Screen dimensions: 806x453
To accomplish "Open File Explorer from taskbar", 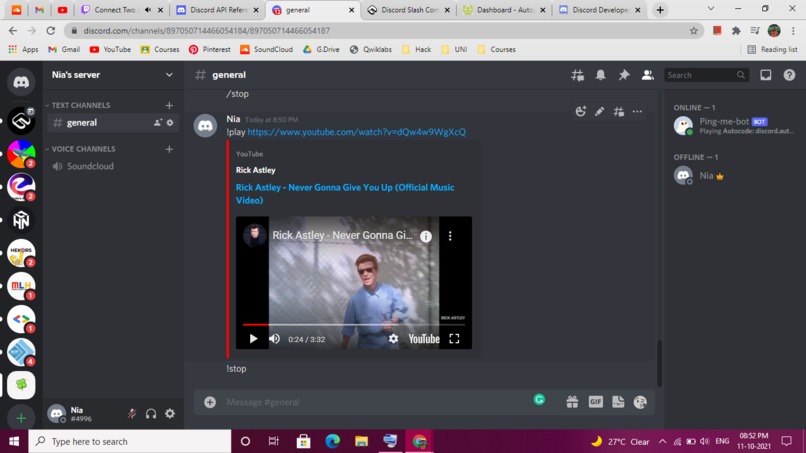I will (361, 441).
